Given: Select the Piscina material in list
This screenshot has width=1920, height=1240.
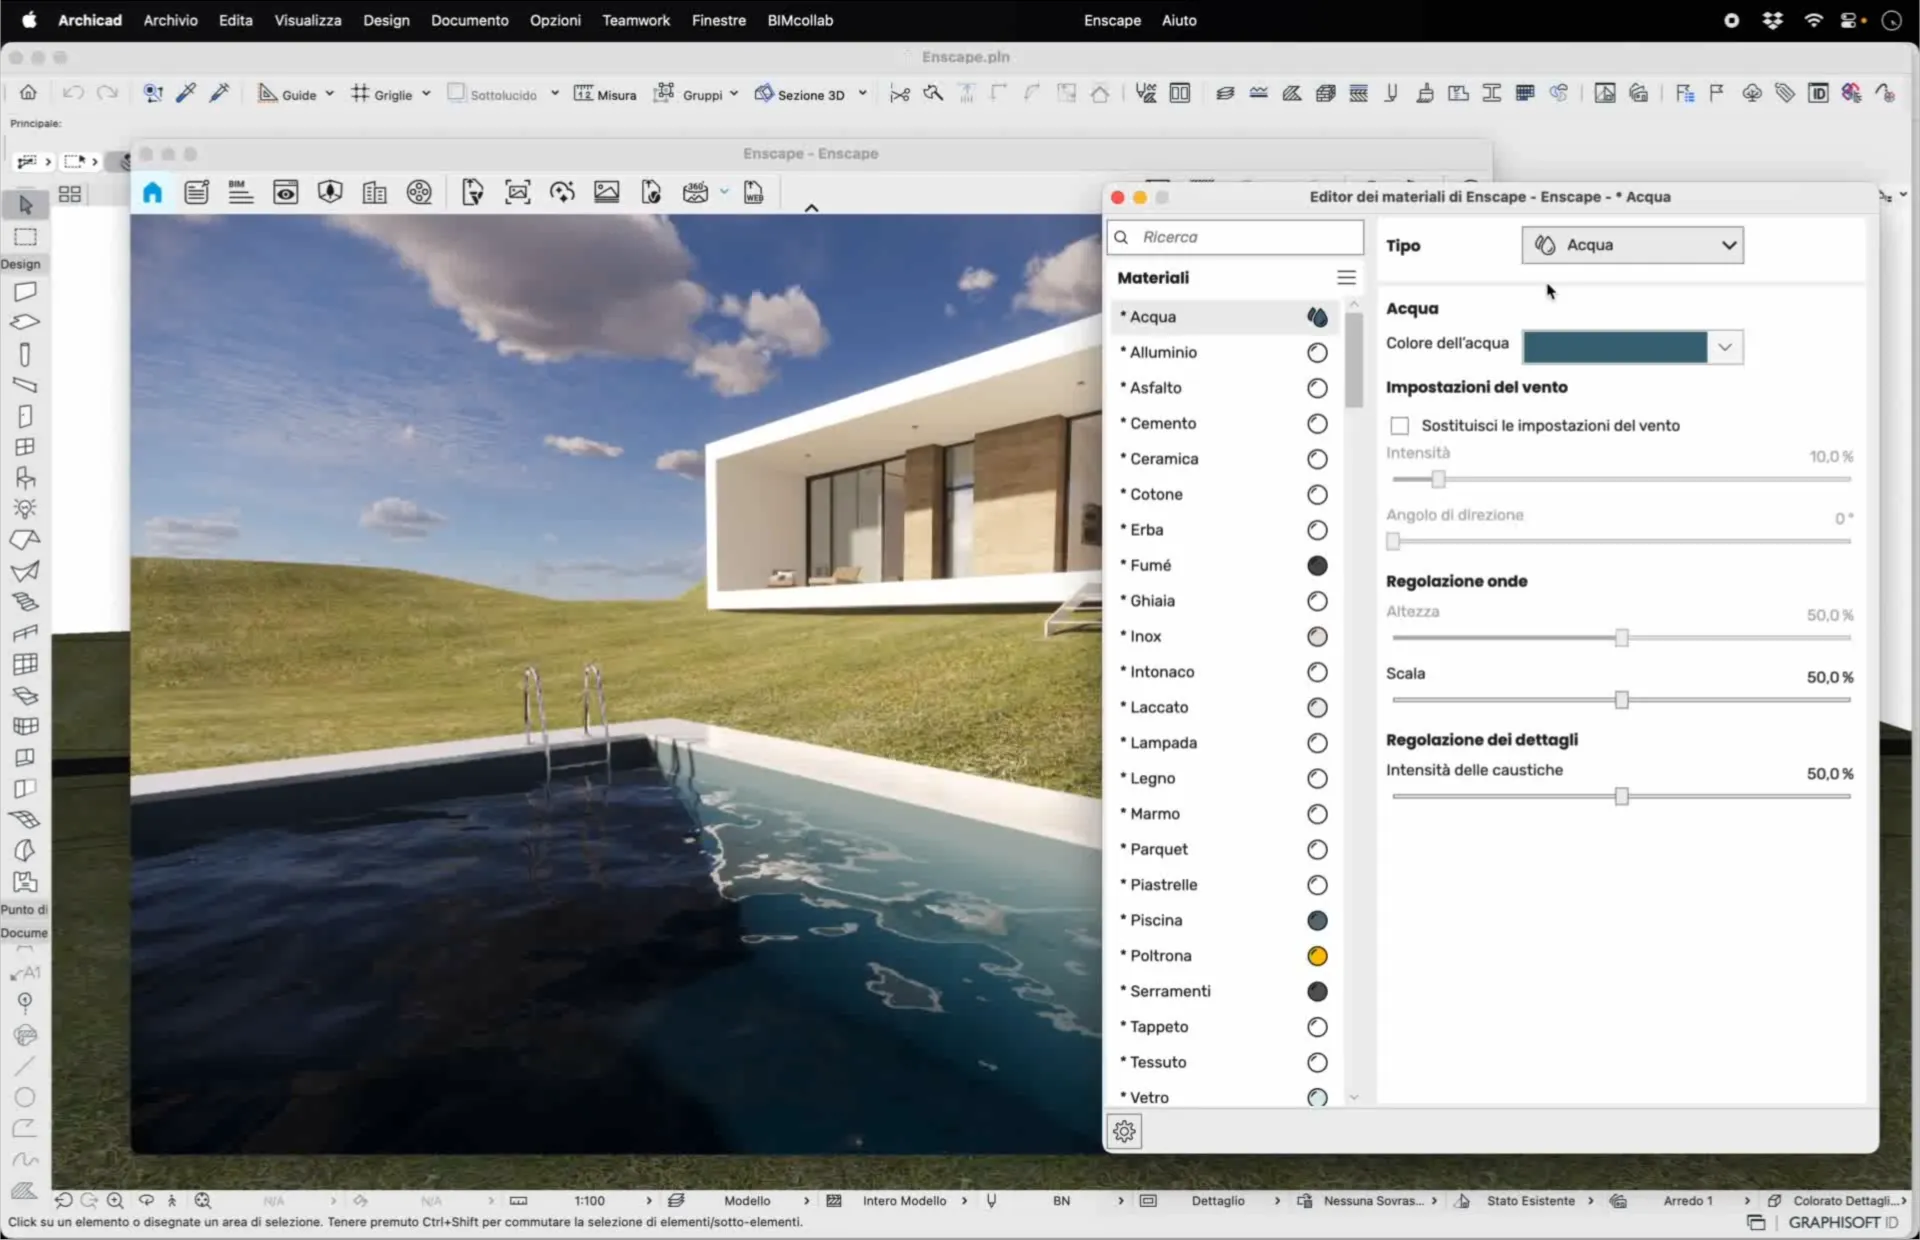Looking at the screenshot, I should 1156,920.
